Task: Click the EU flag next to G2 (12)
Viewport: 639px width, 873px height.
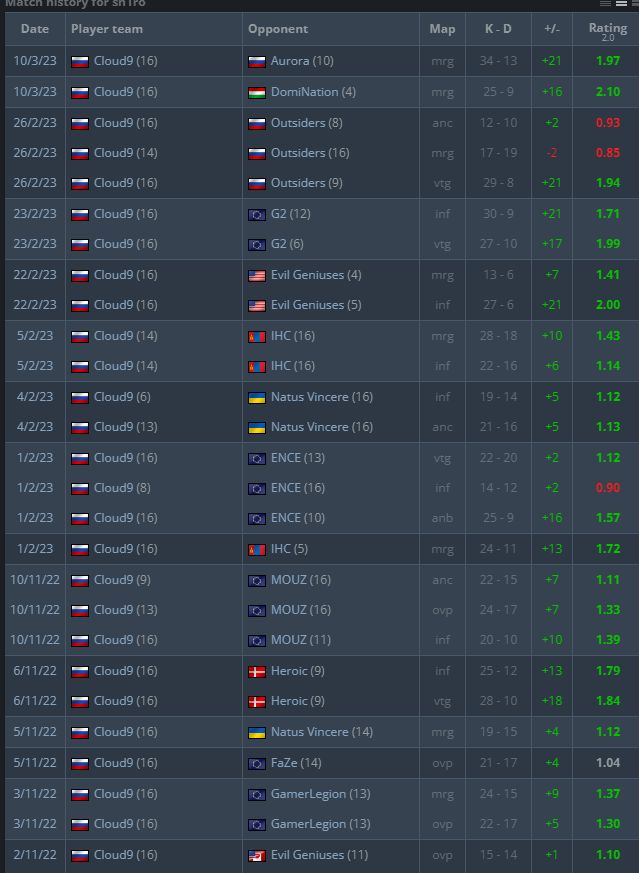Action: [x=257, y=214]
